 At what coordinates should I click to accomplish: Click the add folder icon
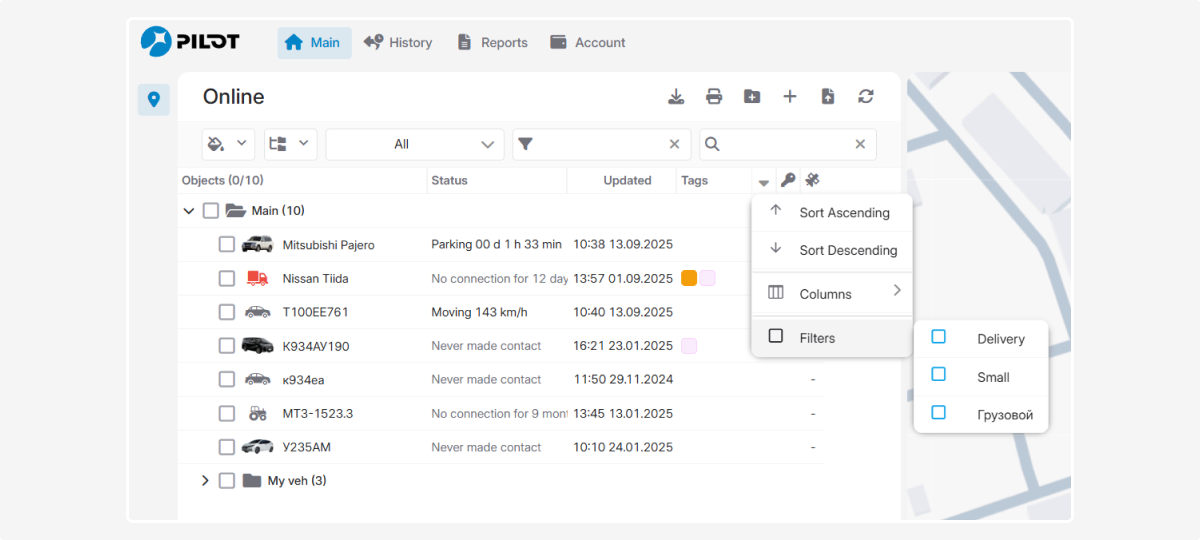[x=752, y=97]
